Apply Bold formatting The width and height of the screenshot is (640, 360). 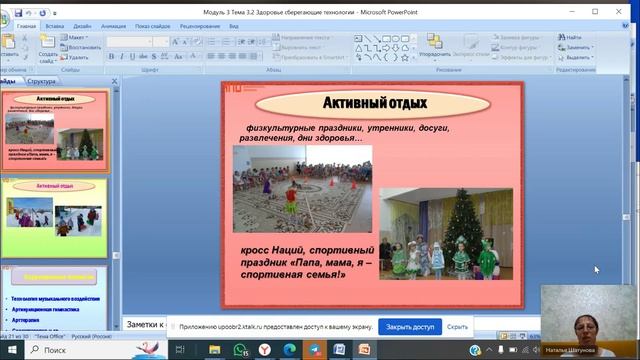tap(111, 56)
